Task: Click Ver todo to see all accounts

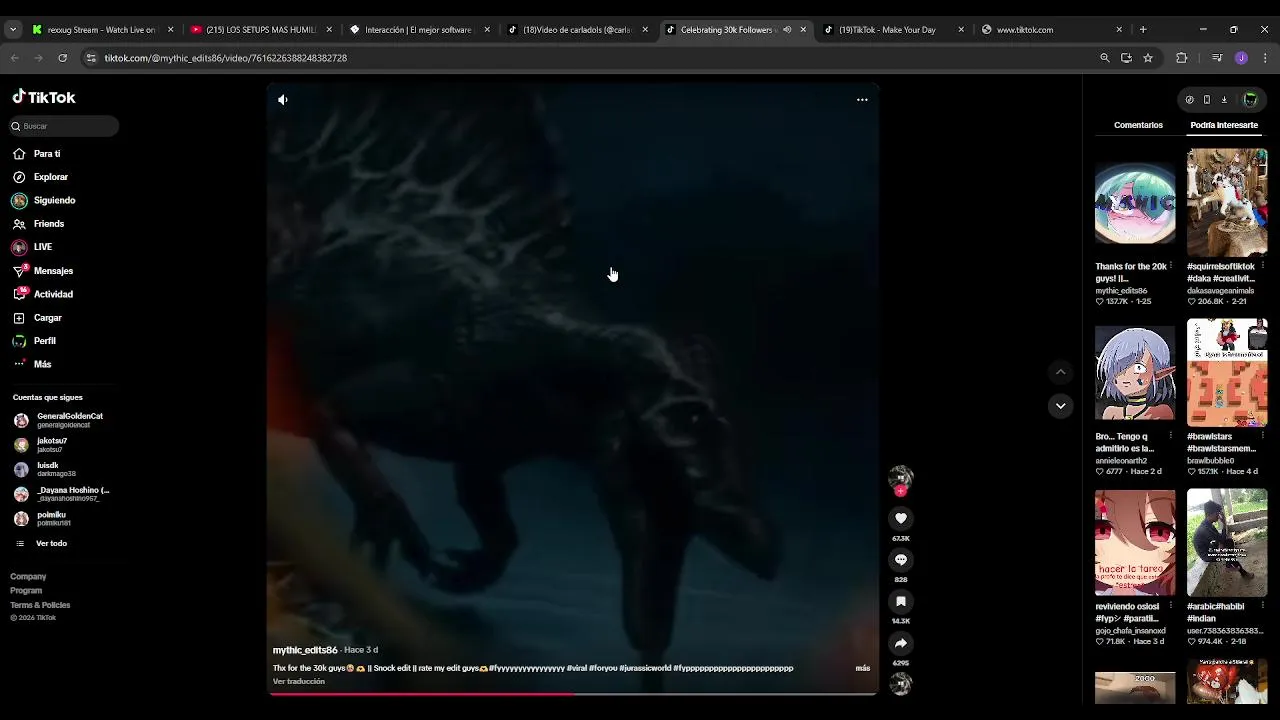Action: (x=51, y=543)
